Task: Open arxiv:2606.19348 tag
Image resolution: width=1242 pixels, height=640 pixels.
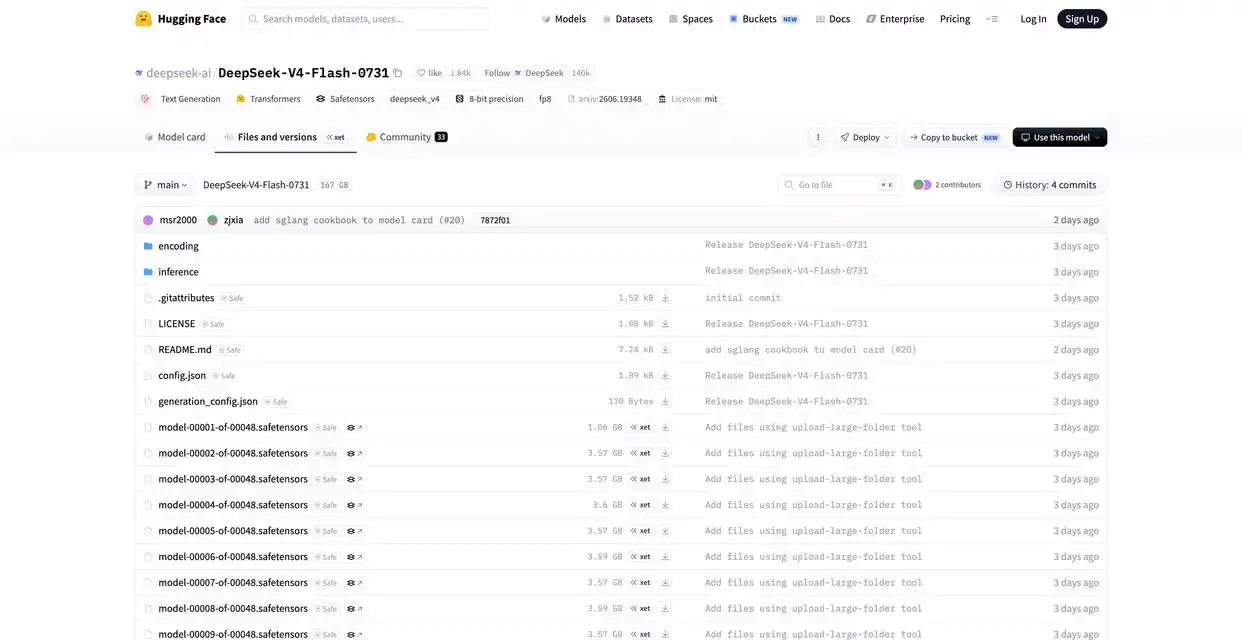Action: click(605, 99)
